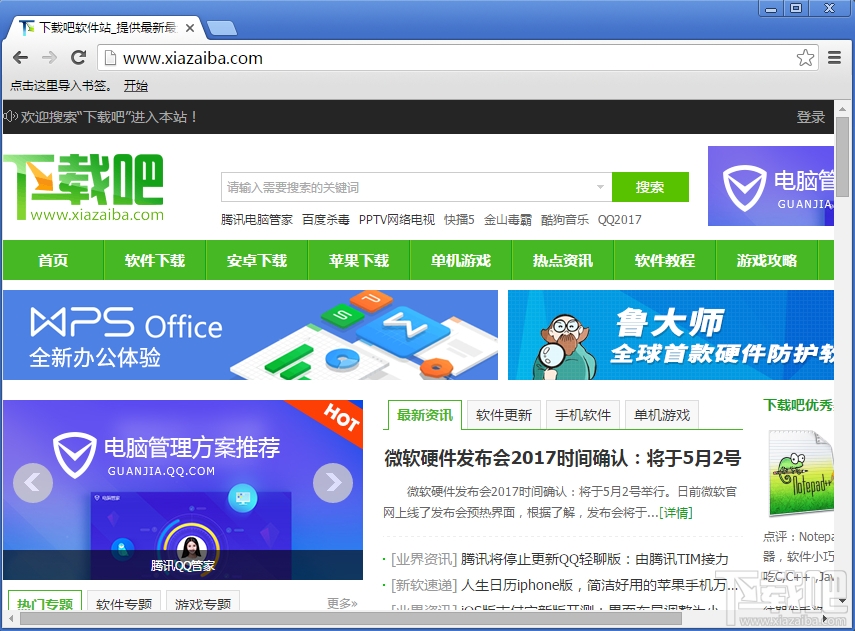The height and width of the screenshot is (631, 855).
Task: Open 软件下载 navigation item
Action: click(155, 260)
